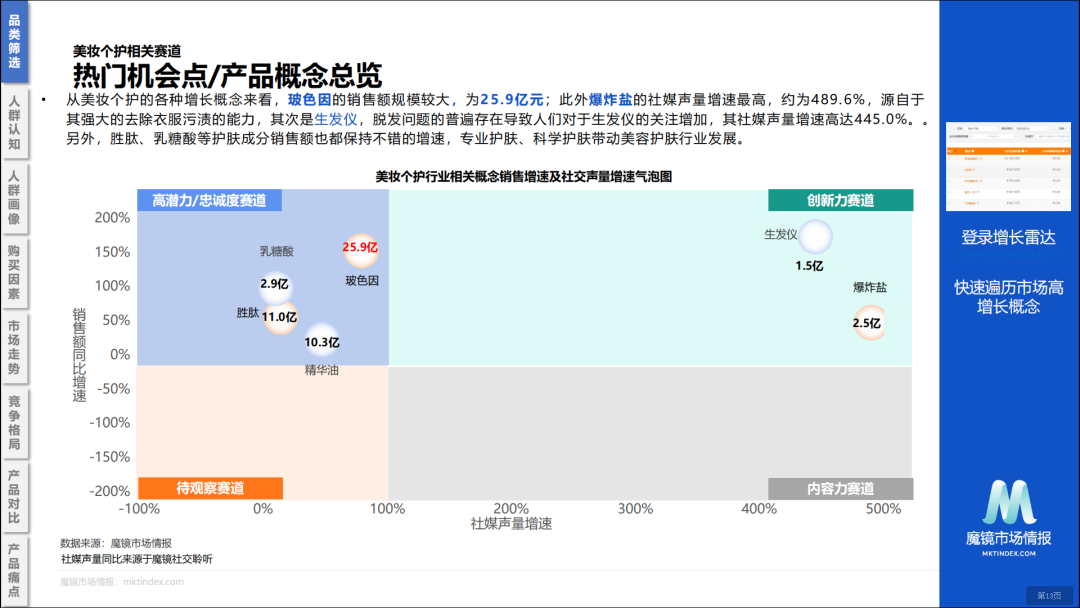
Task: Click the 销售额同比增速 y-axis label
Action: pos(79,355)
